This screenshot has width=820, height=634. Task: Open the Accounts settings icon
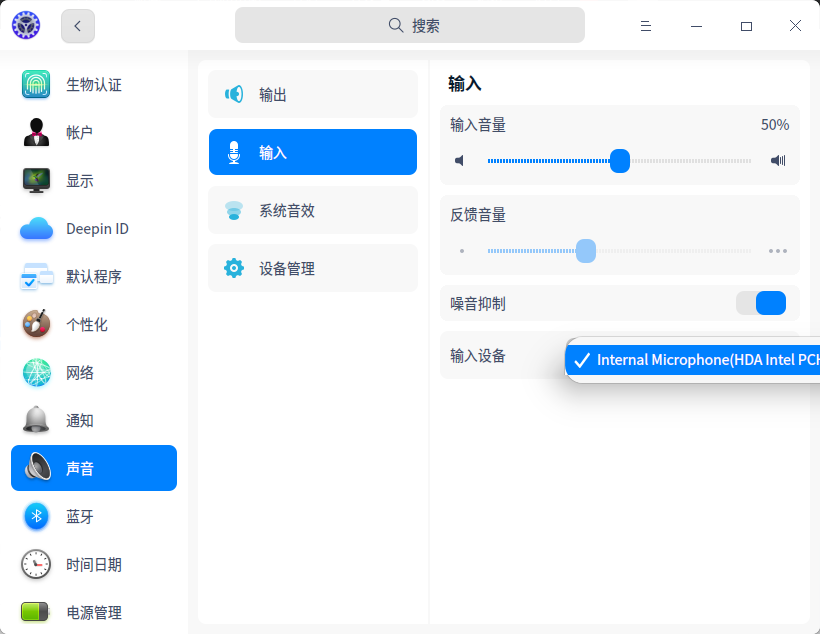click(x=36, y=132)
